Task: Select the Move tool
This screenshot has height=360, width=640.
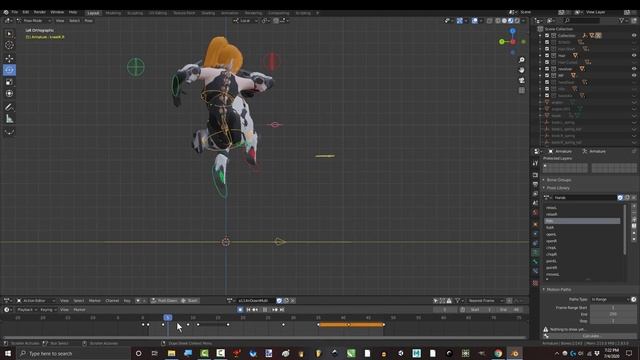Action: [9, 58]
